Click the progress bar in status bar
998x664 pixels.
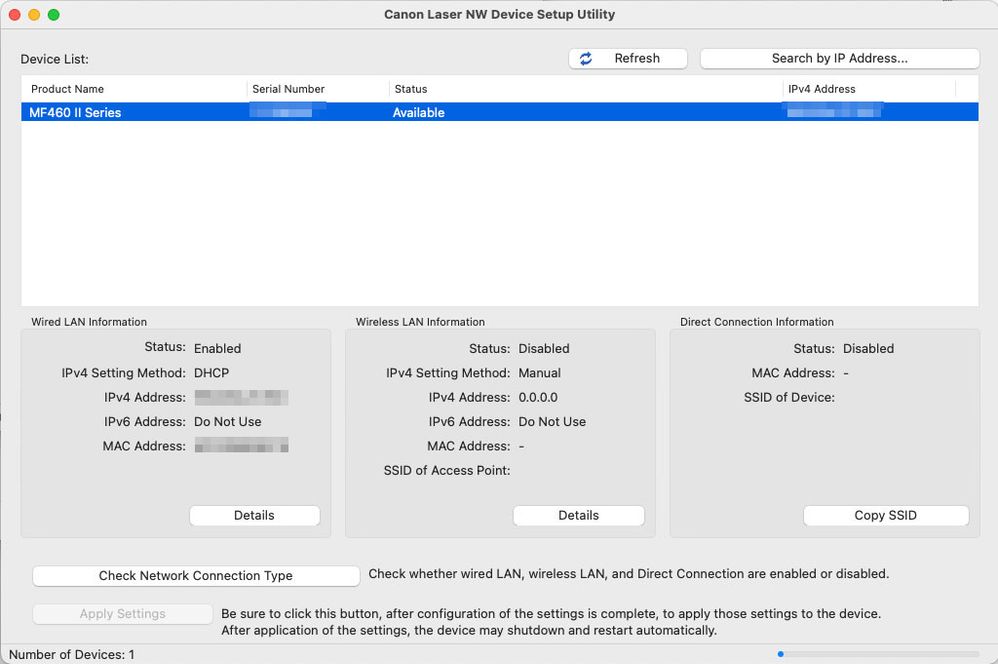click(x=878, y=654)
